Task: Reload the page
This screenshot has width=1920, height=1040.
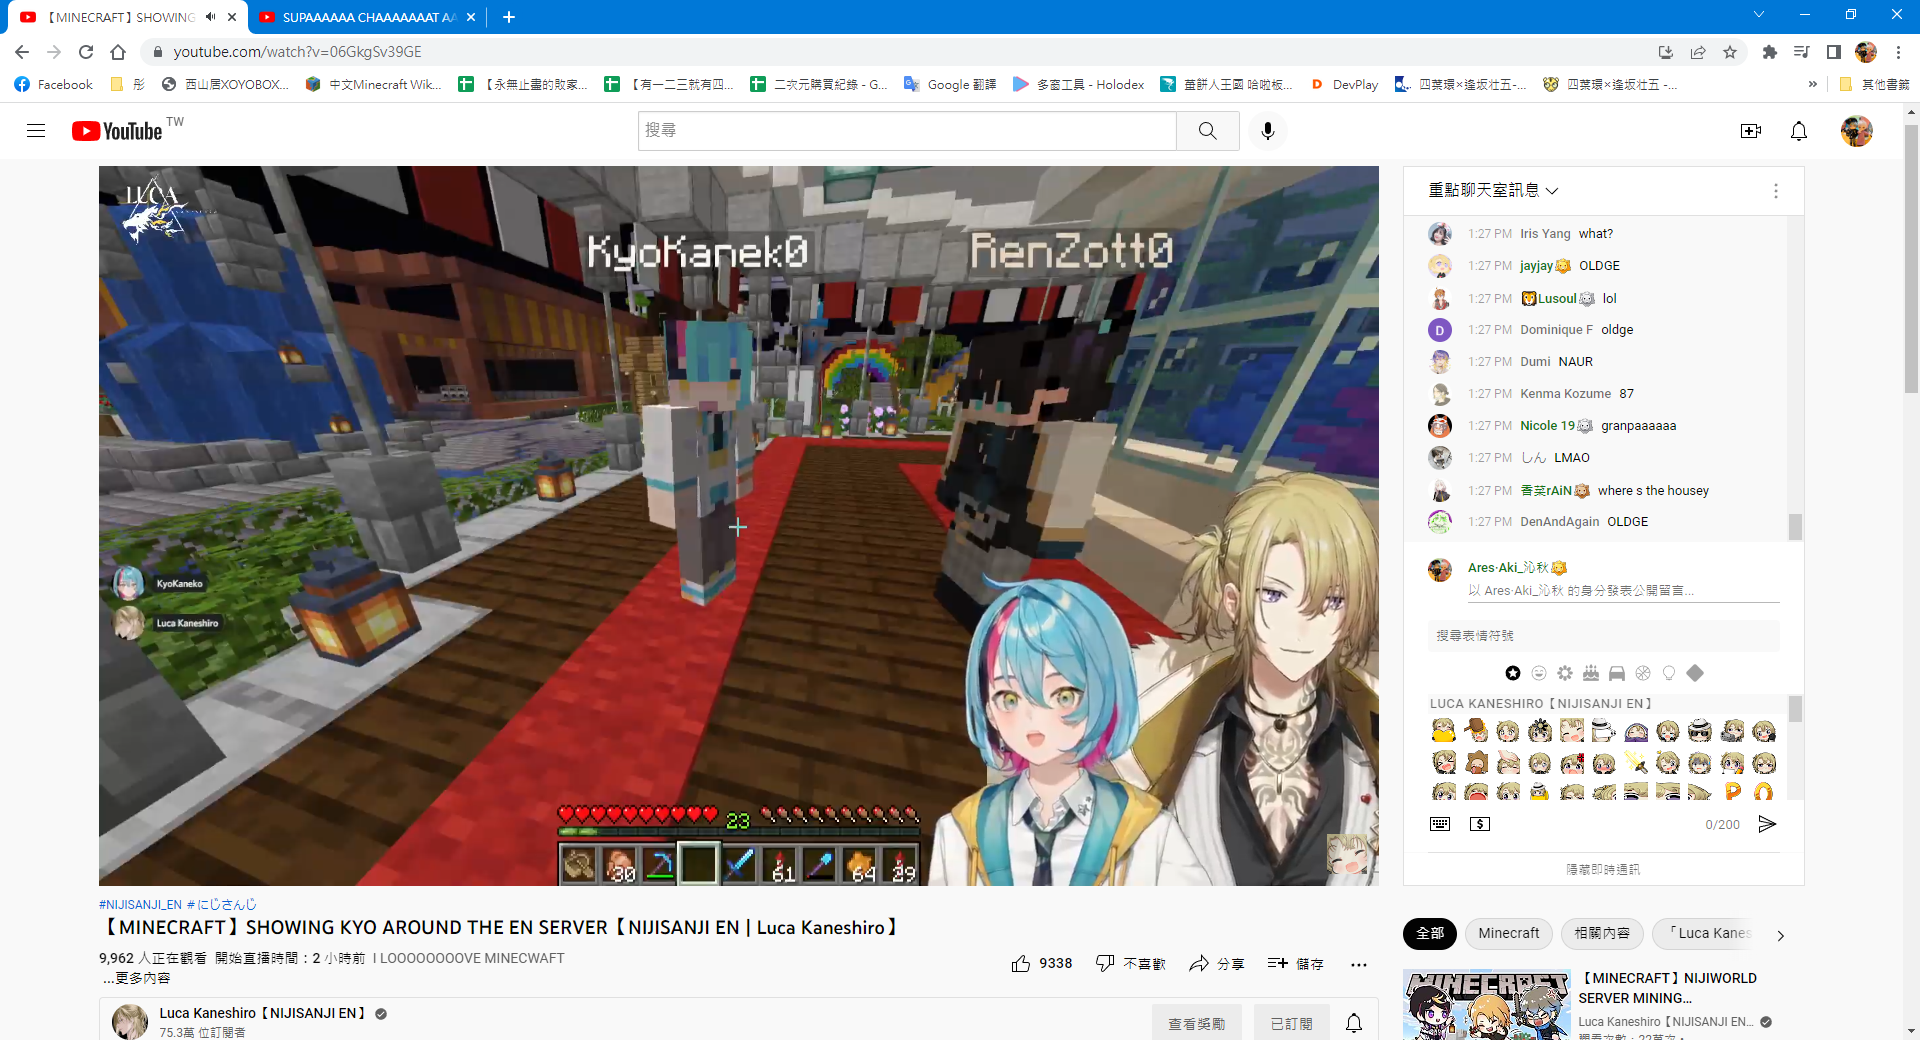Action: click(x=86, y=52)
